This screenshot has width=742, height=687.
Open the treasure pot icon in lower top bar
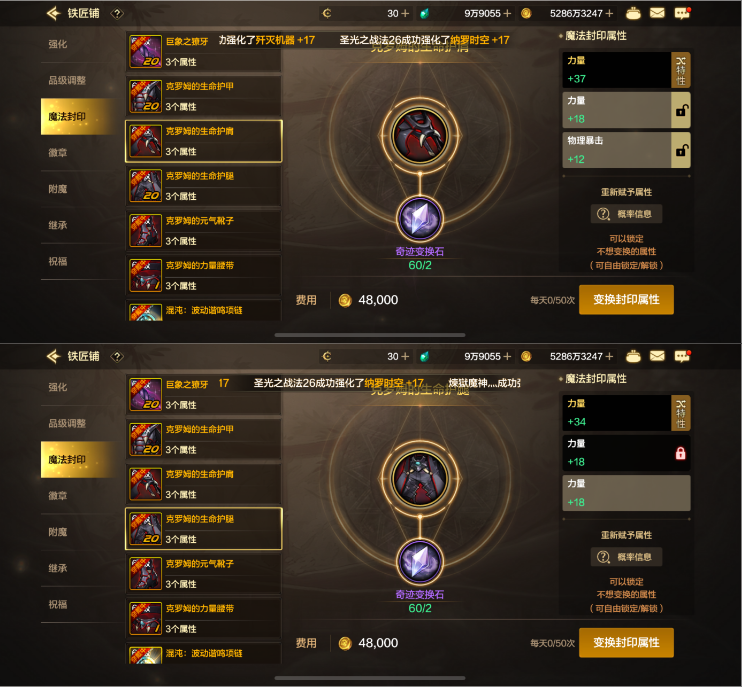633,356
